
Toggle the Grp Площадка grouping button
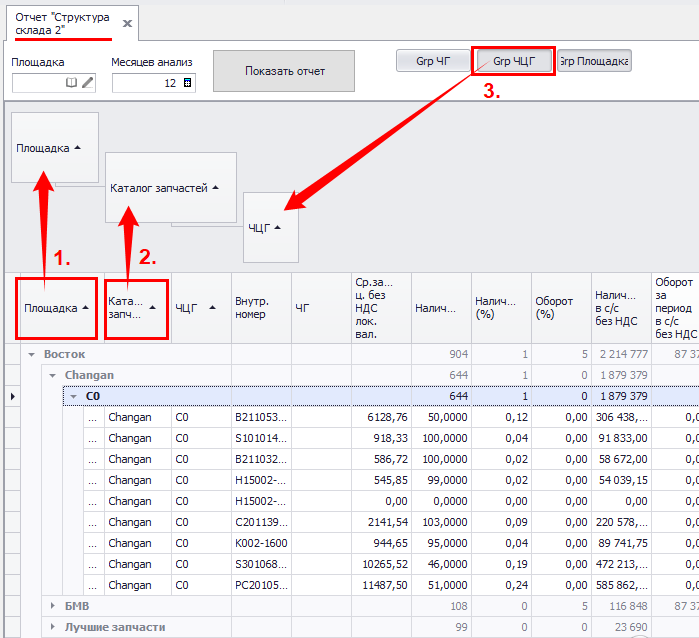point(594,62)
